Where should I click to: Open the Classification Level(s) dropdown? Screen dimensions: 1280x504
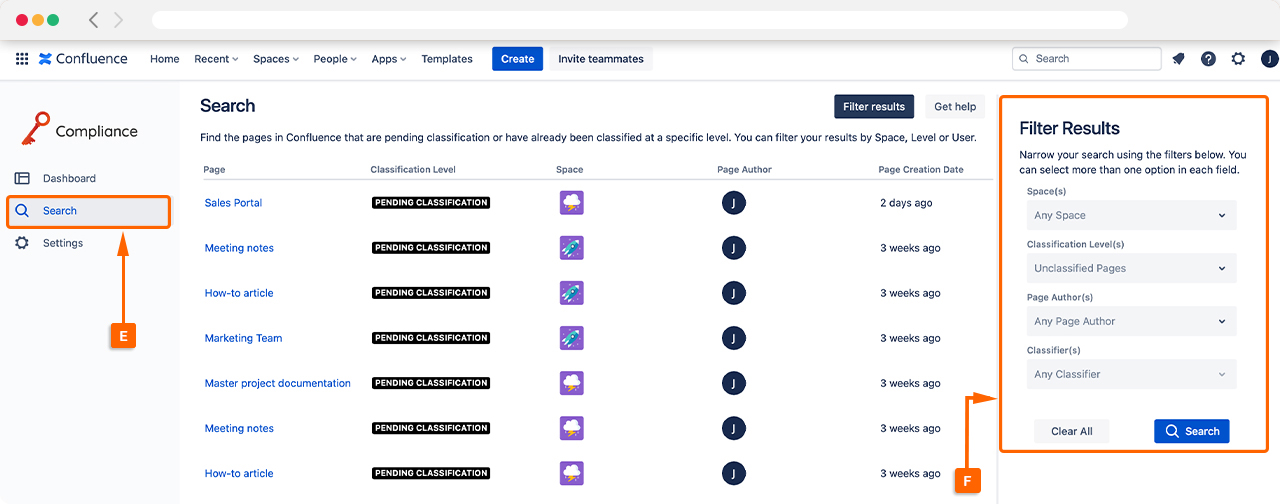click(x=1131, y=268)
